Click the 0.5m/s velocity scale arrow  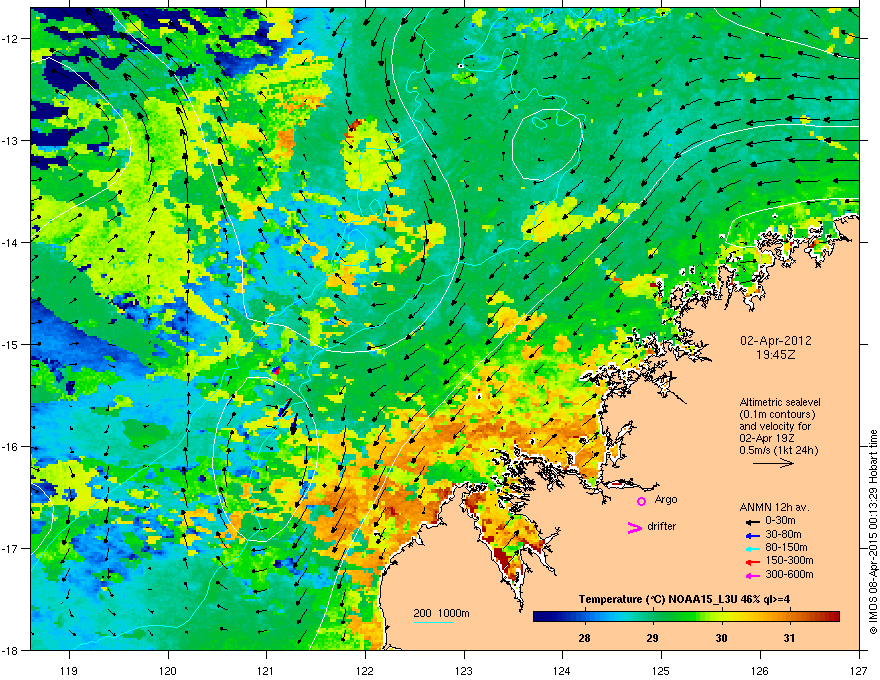[x=773, y=463]
